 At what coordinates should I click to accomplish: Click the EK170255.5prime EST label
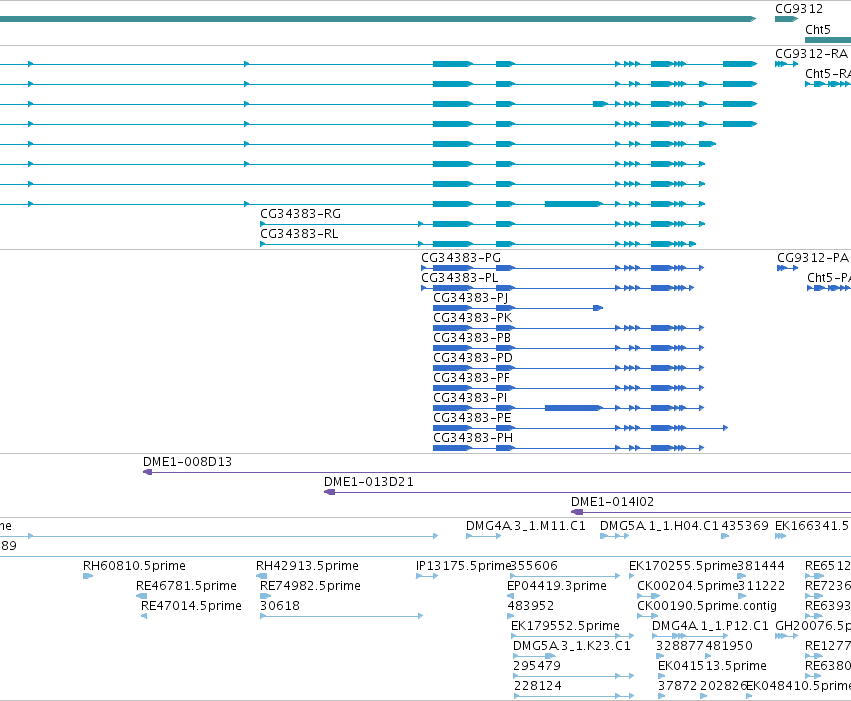coord(683,566)
